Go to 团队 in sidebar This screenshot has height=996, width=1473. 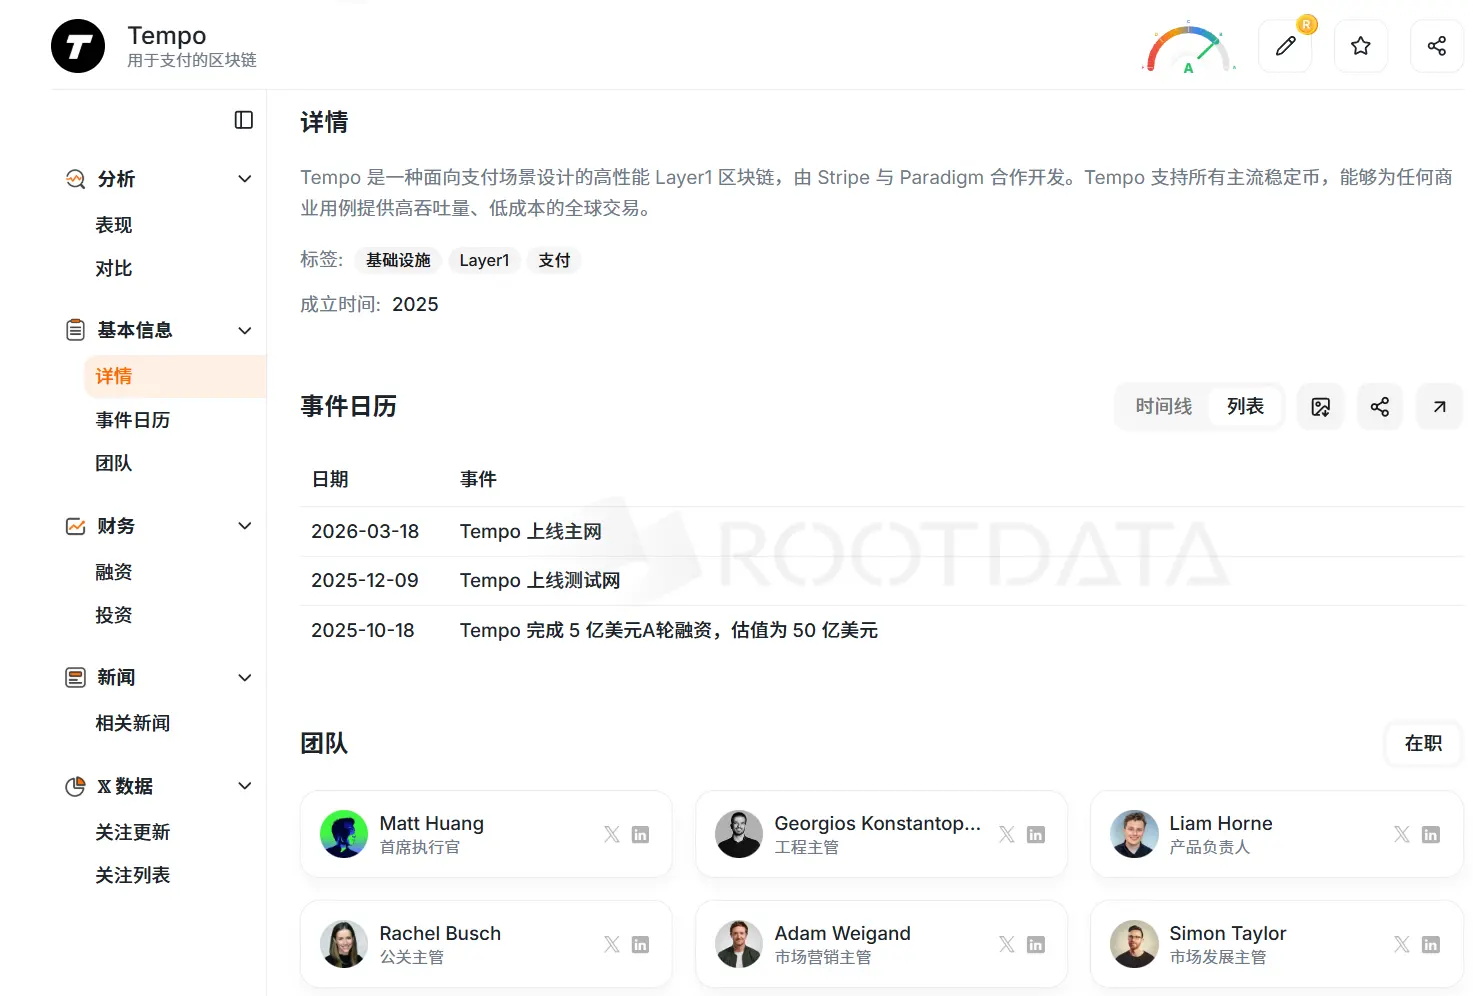click(x=114, y=463)
